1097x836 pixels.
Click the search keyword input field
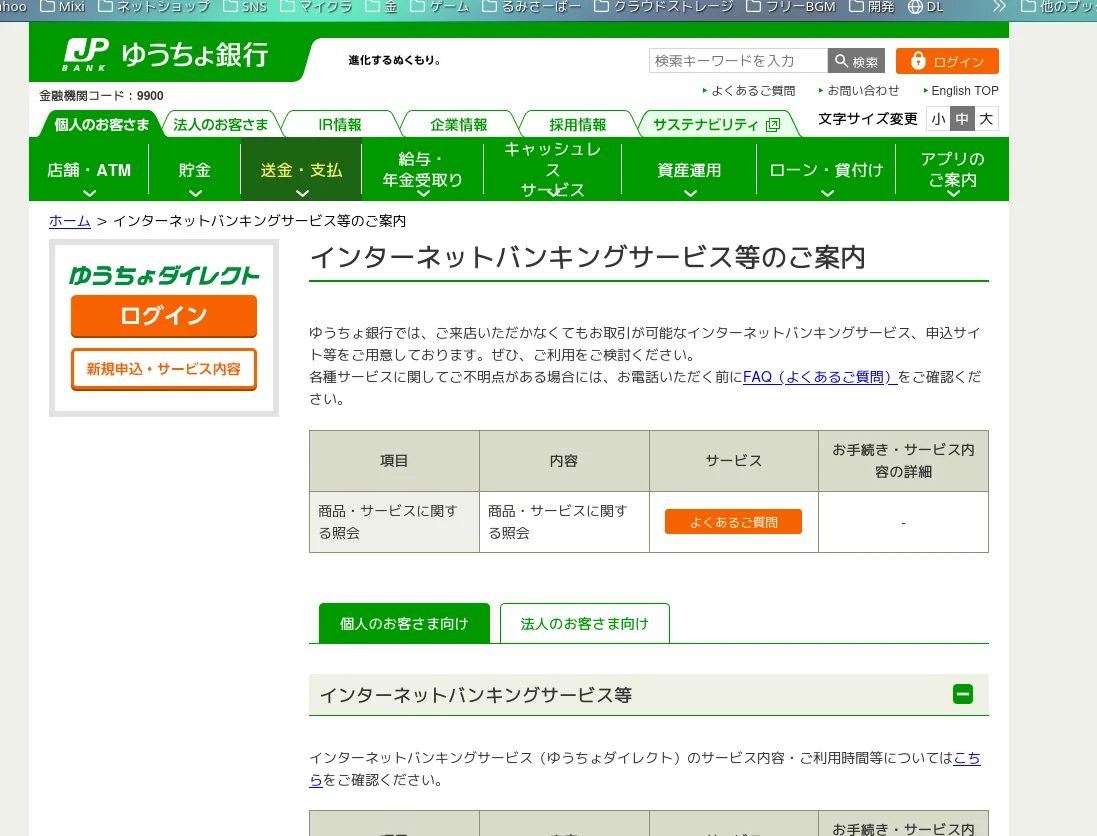tap(738, 61)
